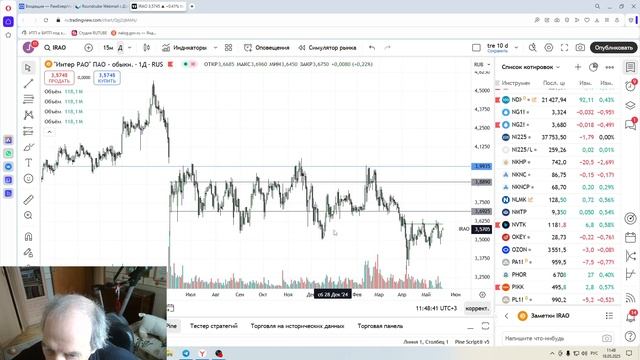Switch chart to fullscreen mode
Viewport: 640px width, 360px height.
click(x=564, y=48)
